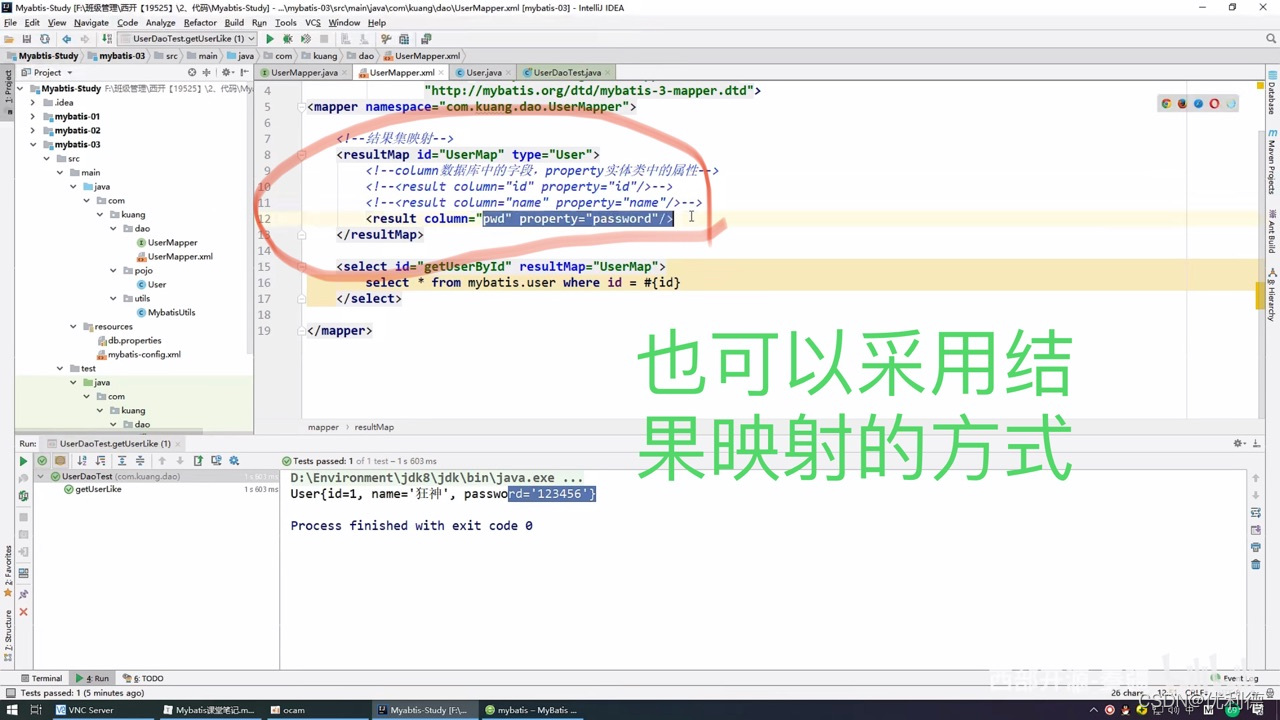
Task: Open the Terminal tool window
Action: [x=40, y=678]
